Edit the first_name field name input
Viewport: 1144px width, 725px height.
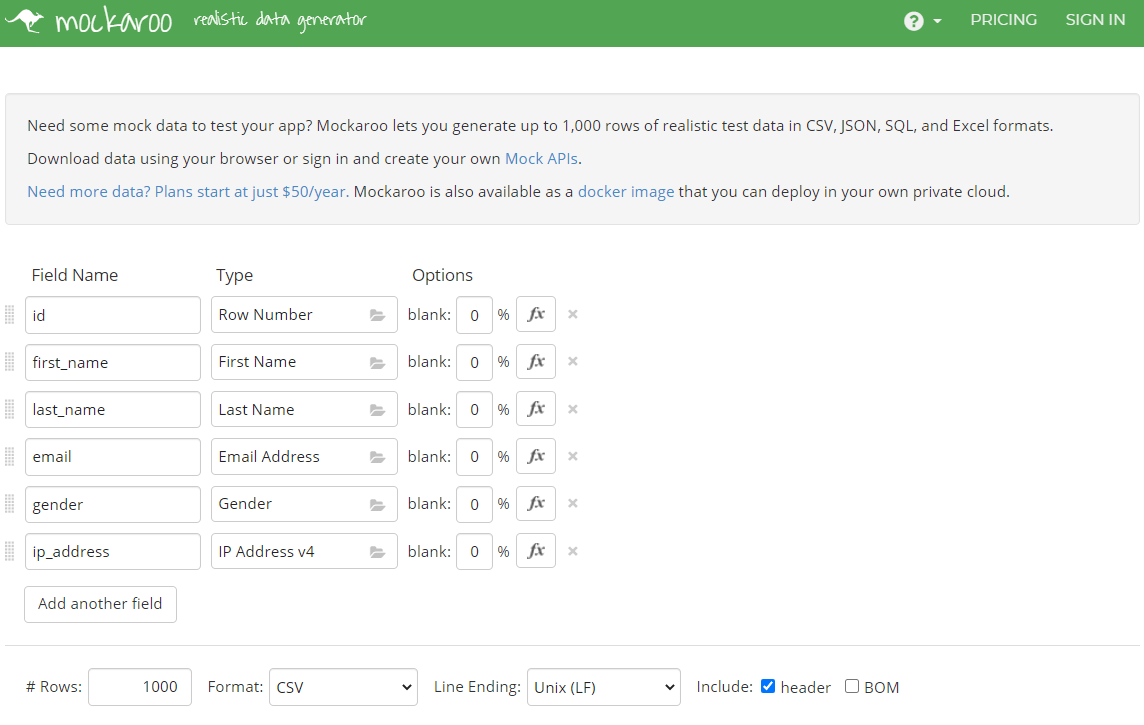[x=113, y=362]
